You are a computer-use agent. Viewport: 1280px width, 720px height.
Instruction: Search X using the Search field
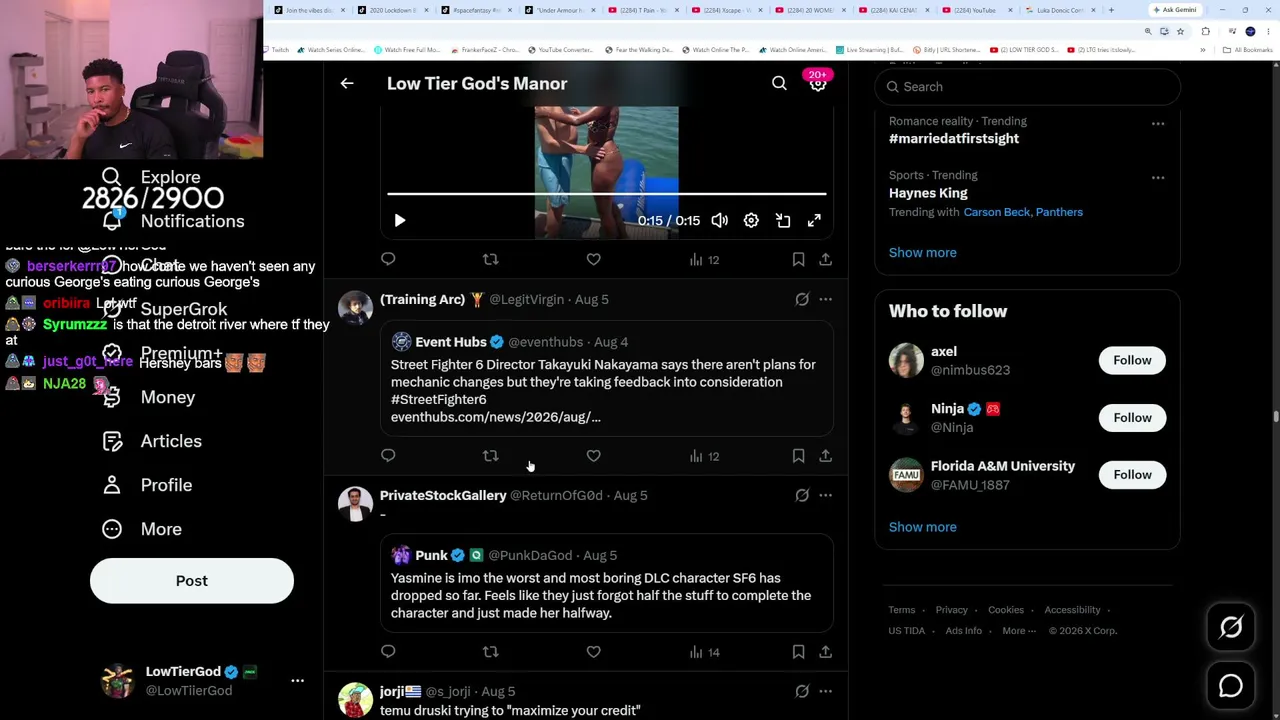pyautogui.click(x=1028, y=87)
